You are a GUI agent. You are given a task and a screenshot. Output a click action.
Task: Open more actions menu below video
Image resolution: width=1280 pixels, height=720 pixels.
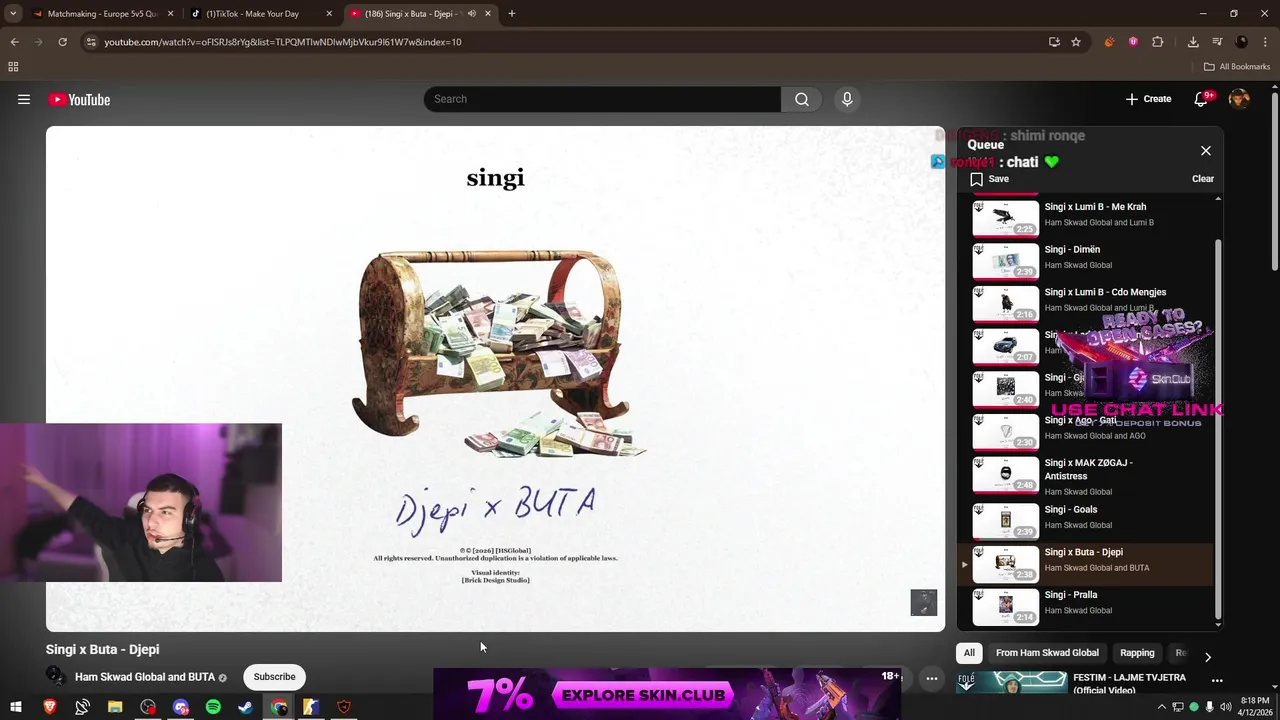click(x=931, y=678)
